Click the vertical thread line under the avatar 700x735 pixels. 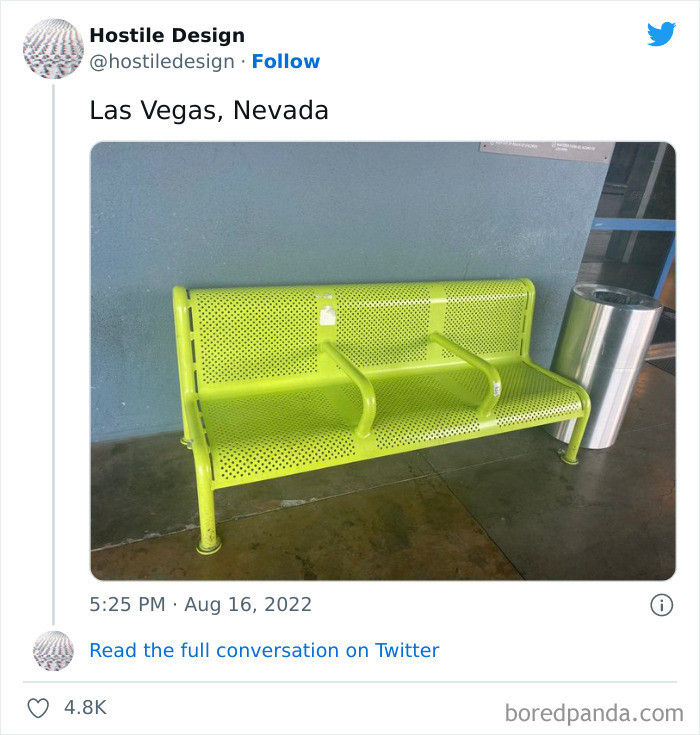(53, 350)
